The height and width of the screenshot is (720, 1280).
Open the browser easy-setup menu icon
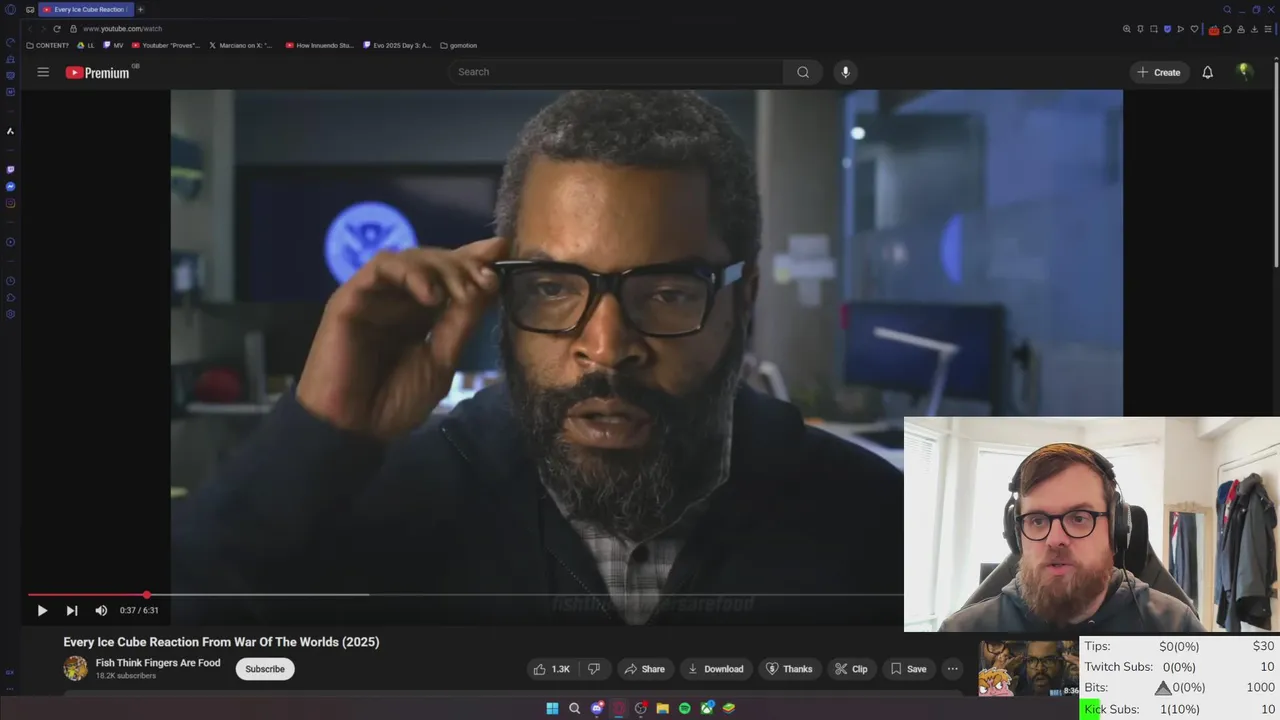(1266, 29)
